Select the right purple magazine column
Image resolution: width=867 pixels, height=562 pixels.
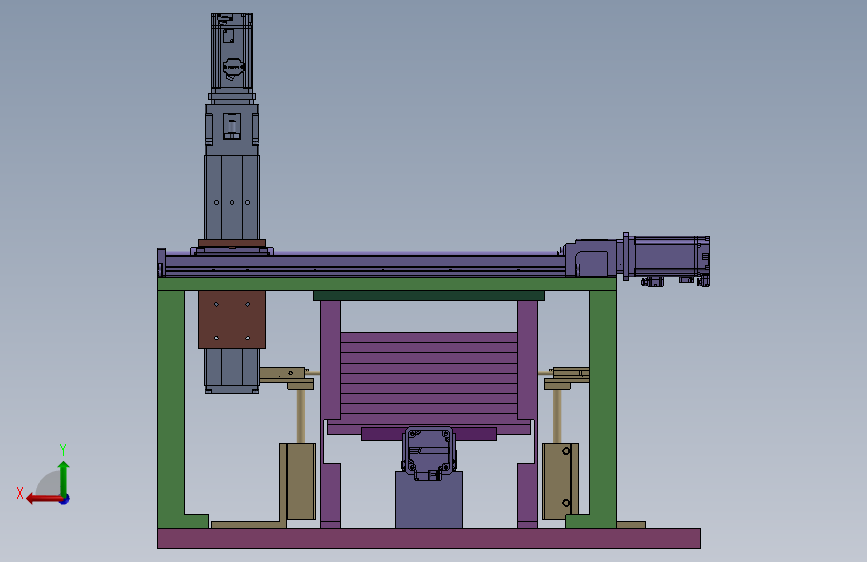(527, 360)
